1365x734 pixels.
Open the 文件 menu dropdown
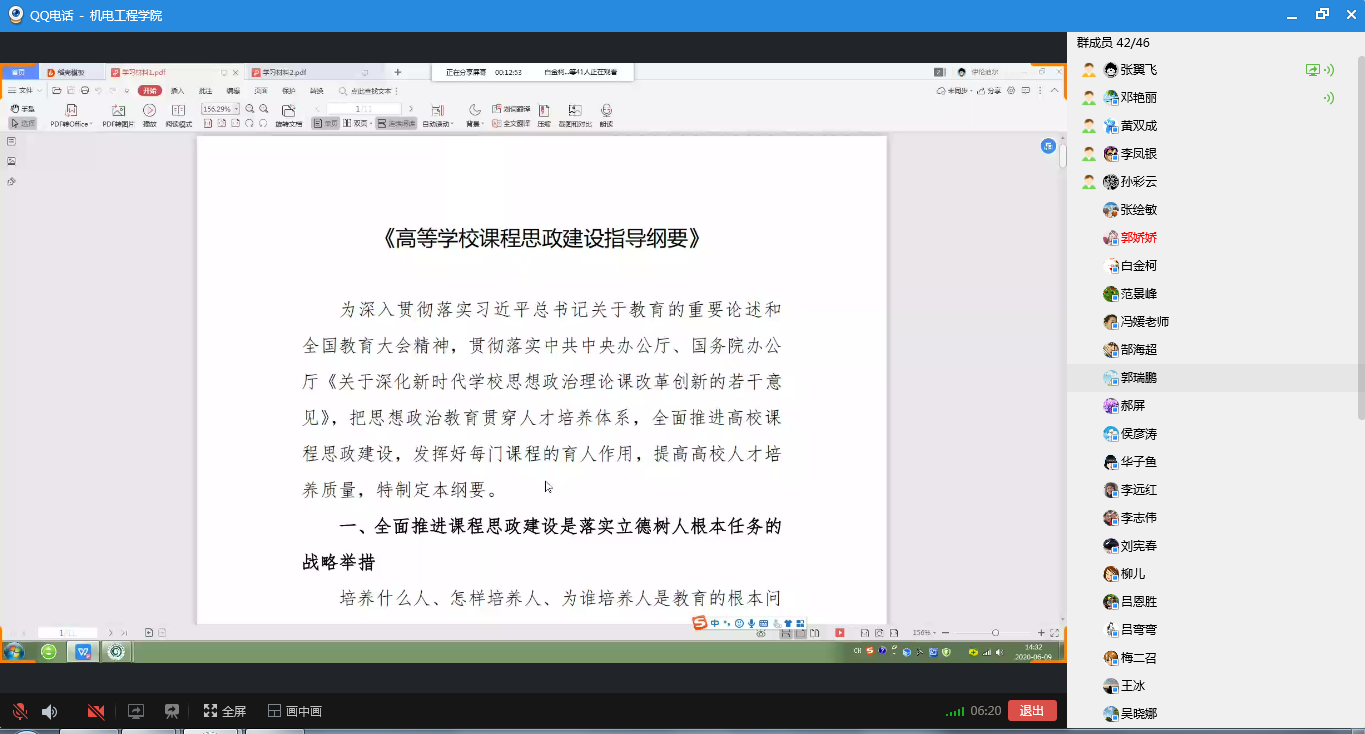point(26,91)
